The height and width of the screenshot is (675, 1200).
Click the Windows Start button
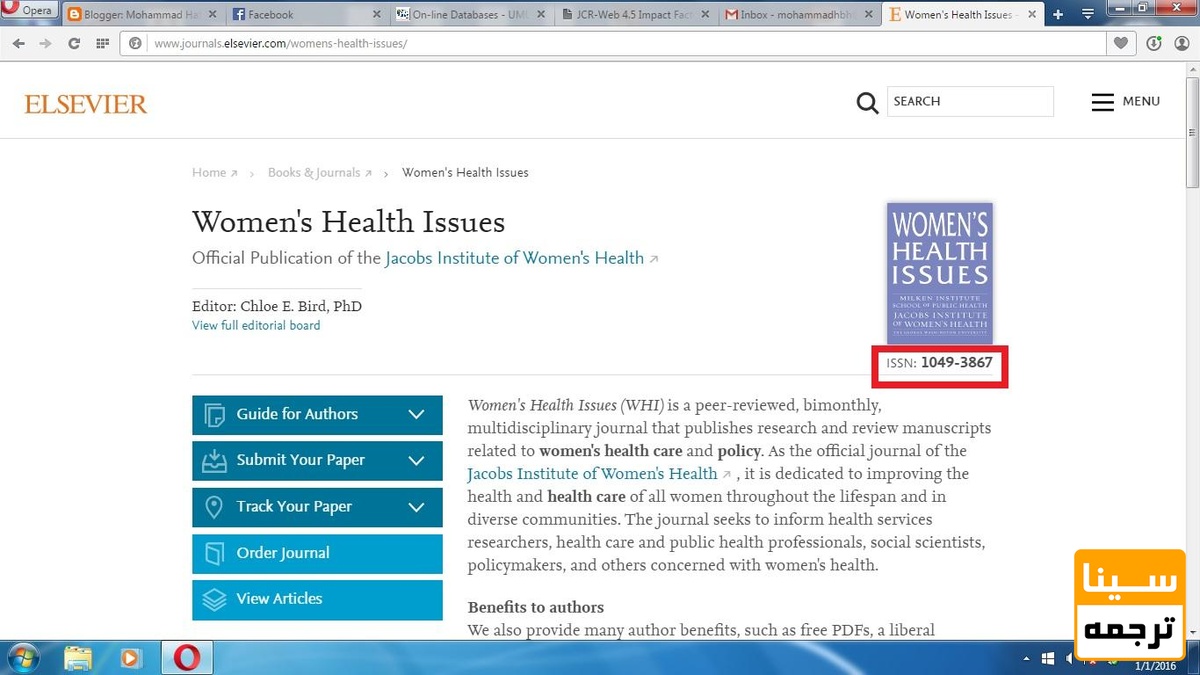[24, 658]
